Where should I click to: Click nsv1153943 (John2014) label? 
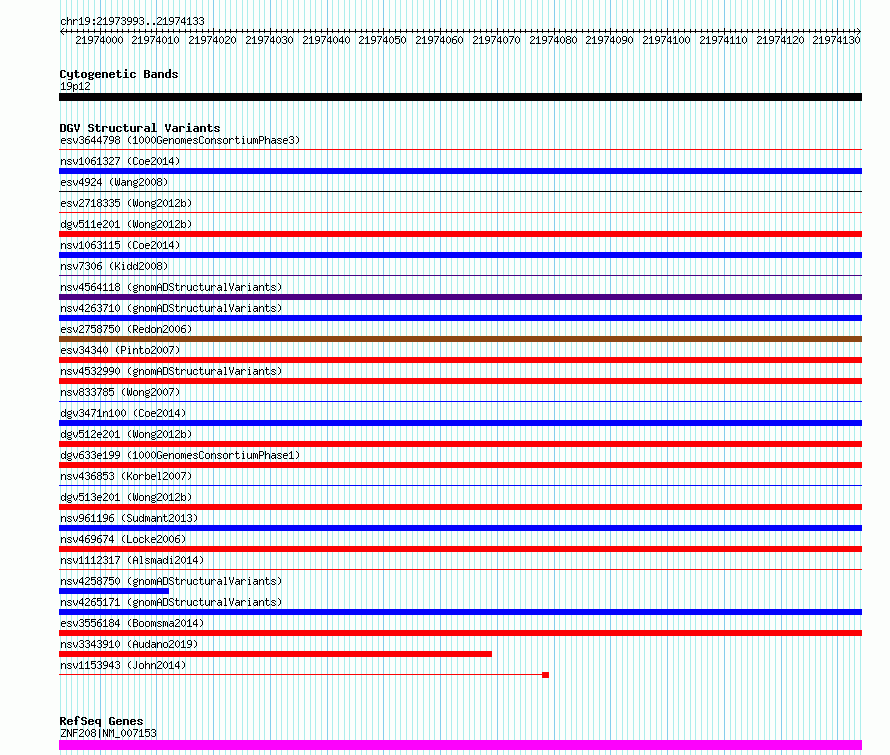[x=123, y=665]
